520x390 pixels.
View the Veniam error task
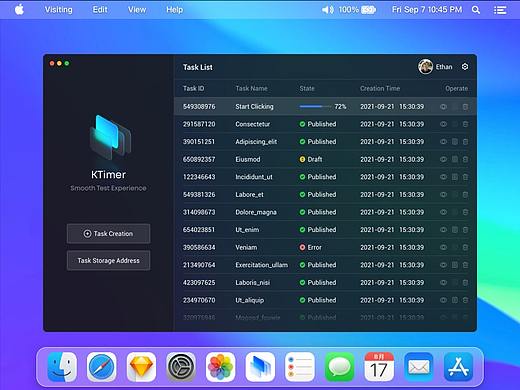pos(443,247)
